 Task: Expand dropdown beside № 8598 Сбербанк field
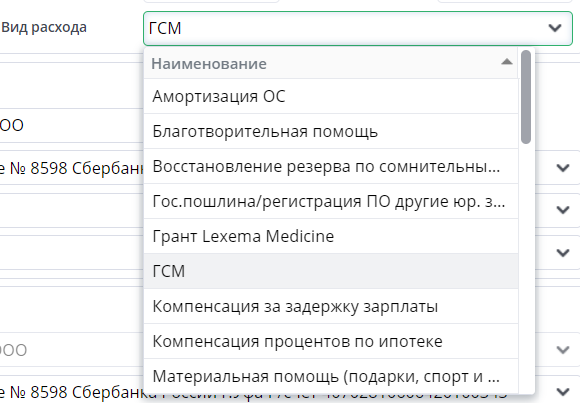click(x=563, y=168)
